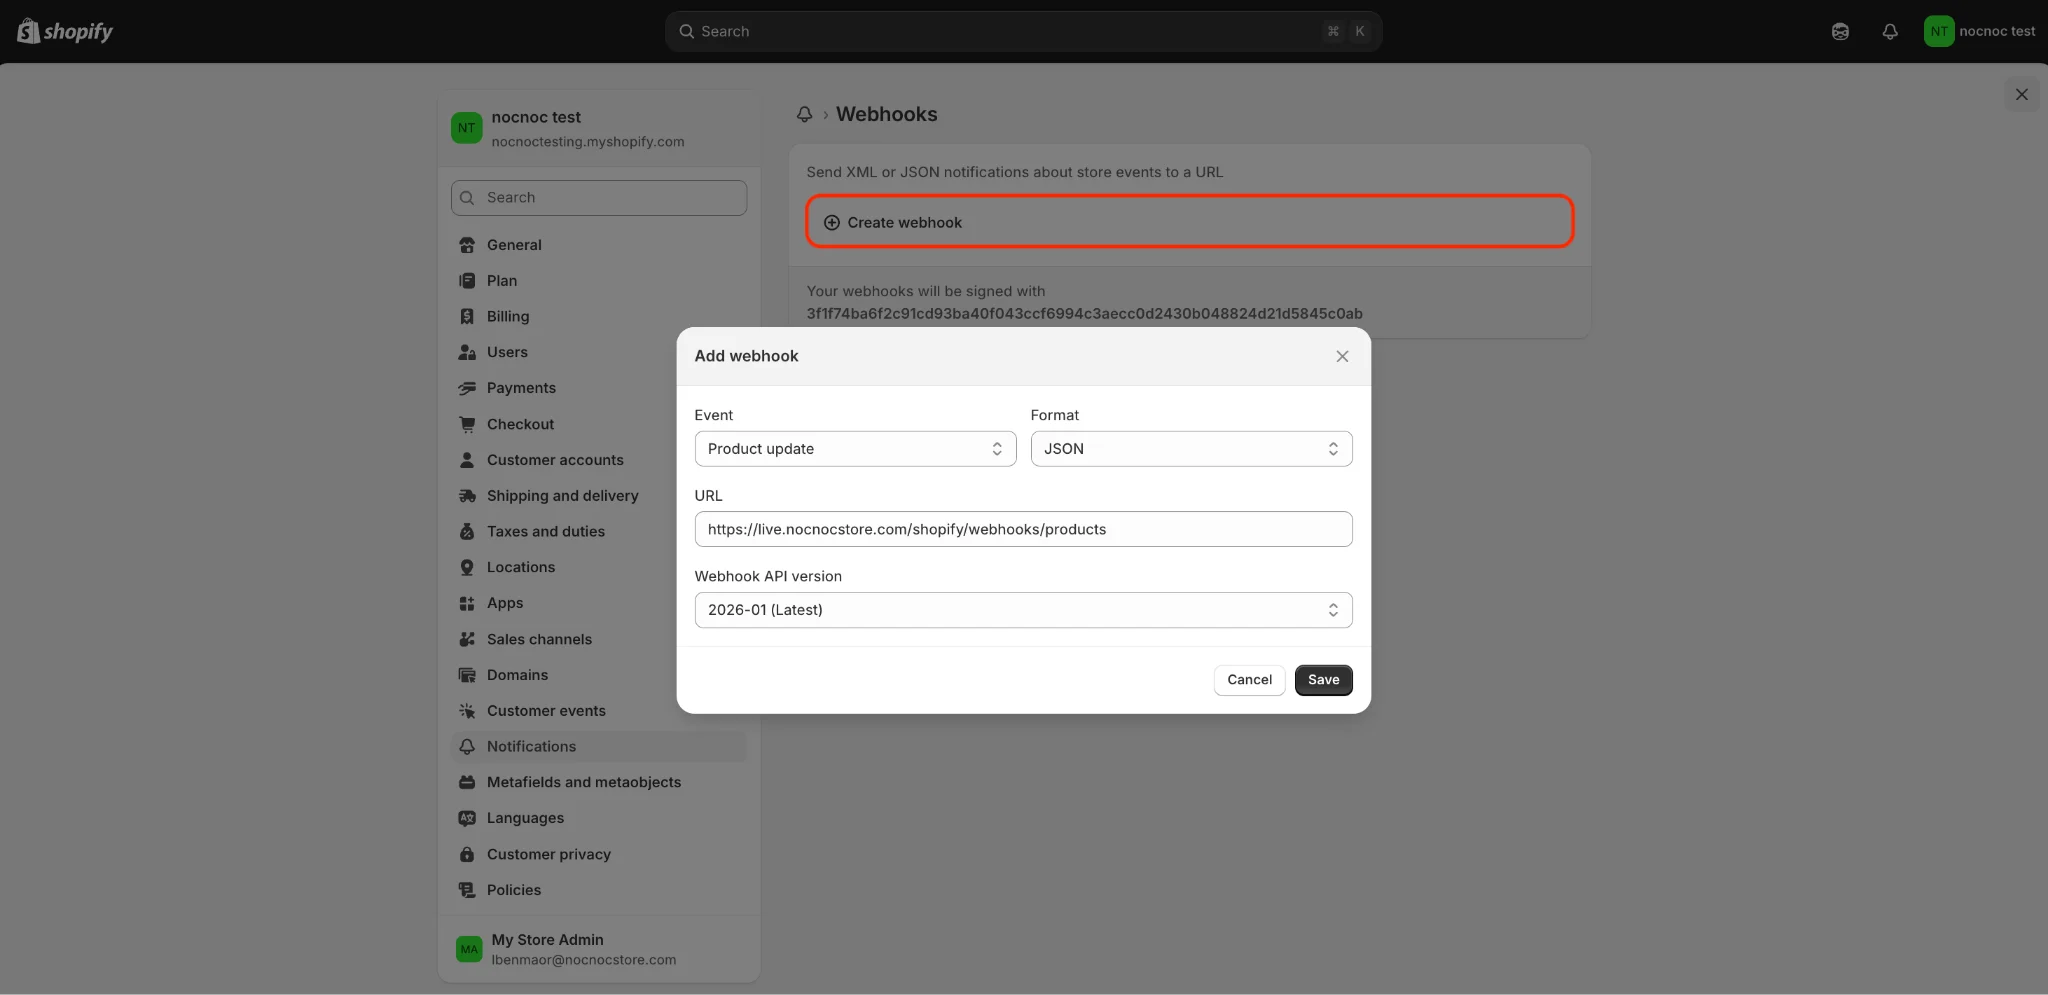Click the nocnoc test account avatar
The height and width of the screenshot is (995, 2048).
pyautogui.click(x=1939, y=31)
